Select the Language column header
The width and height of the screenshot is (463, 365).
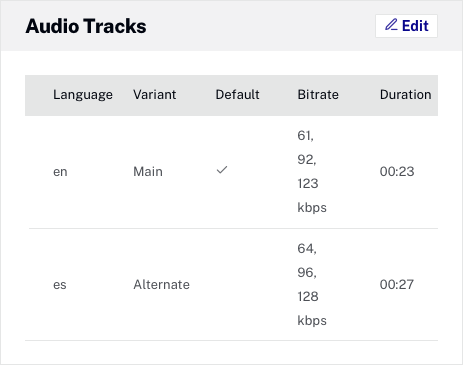tap(83, 95)
